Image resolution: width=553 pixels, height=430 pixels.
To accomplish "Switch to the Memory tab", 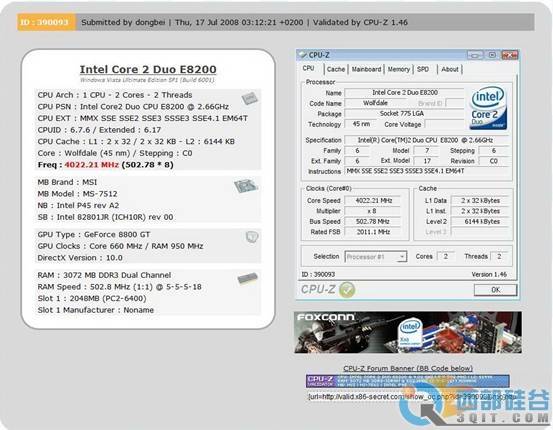I will pos(399,69).
